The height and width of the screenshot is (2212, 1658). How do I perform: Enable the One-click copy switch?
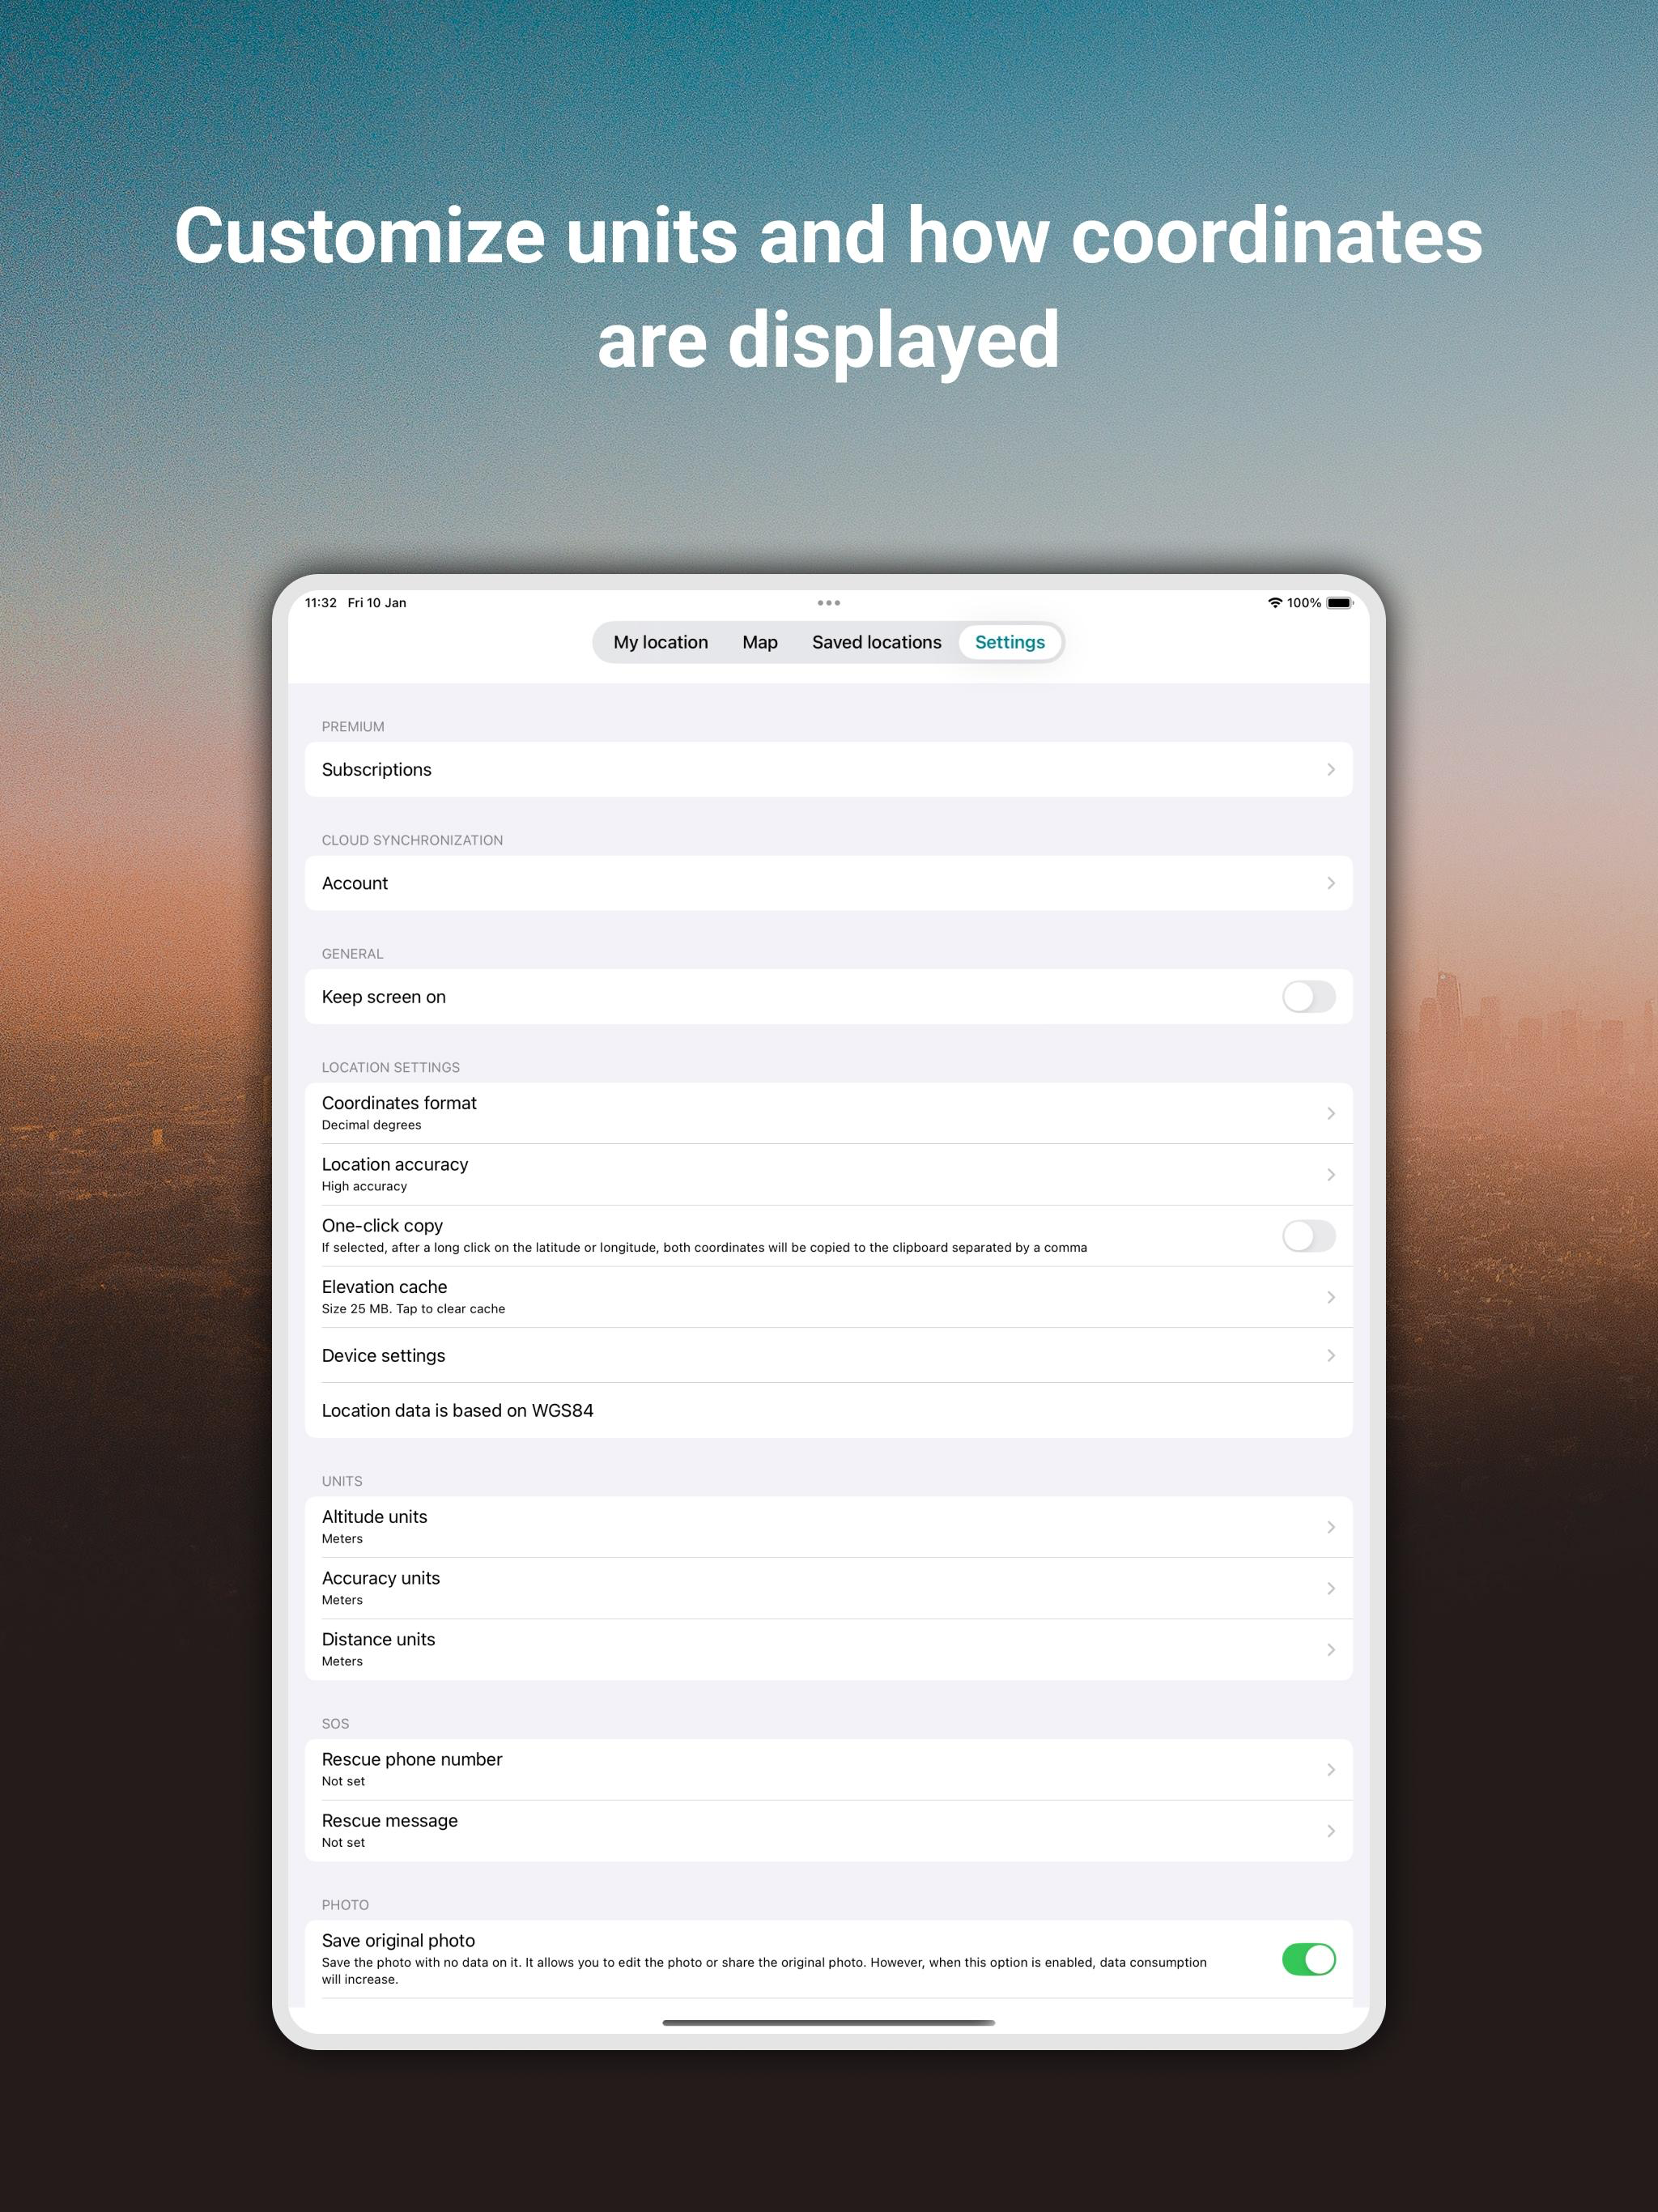1308,1236
